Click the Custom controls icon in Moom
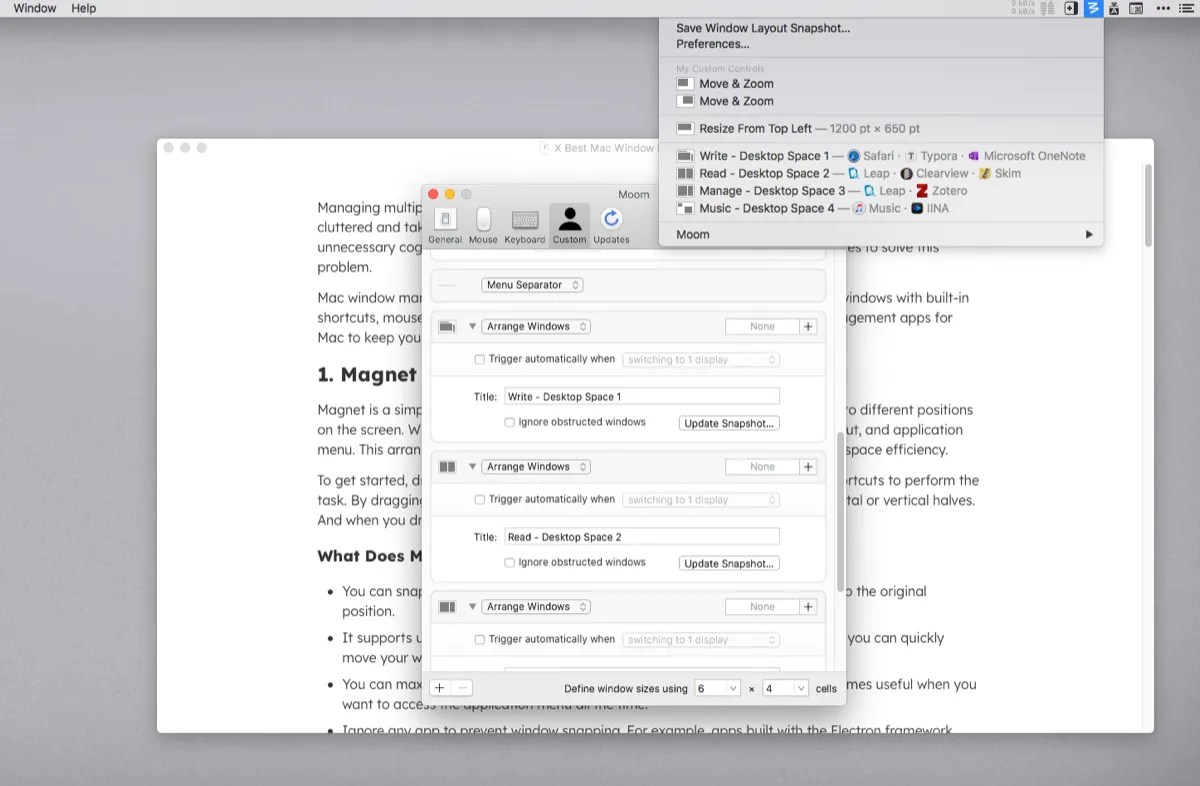This screenshot has width=1200, height=786. 569,222
